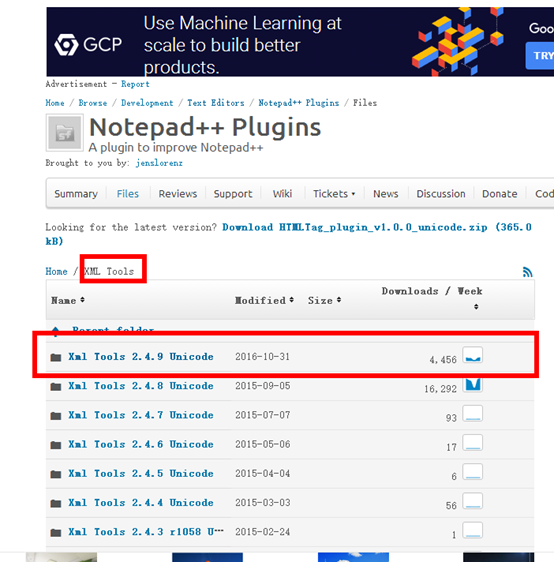
Task: Click folder icon for Xml Tools 2.4.6
Action: [x=56, y=445]
